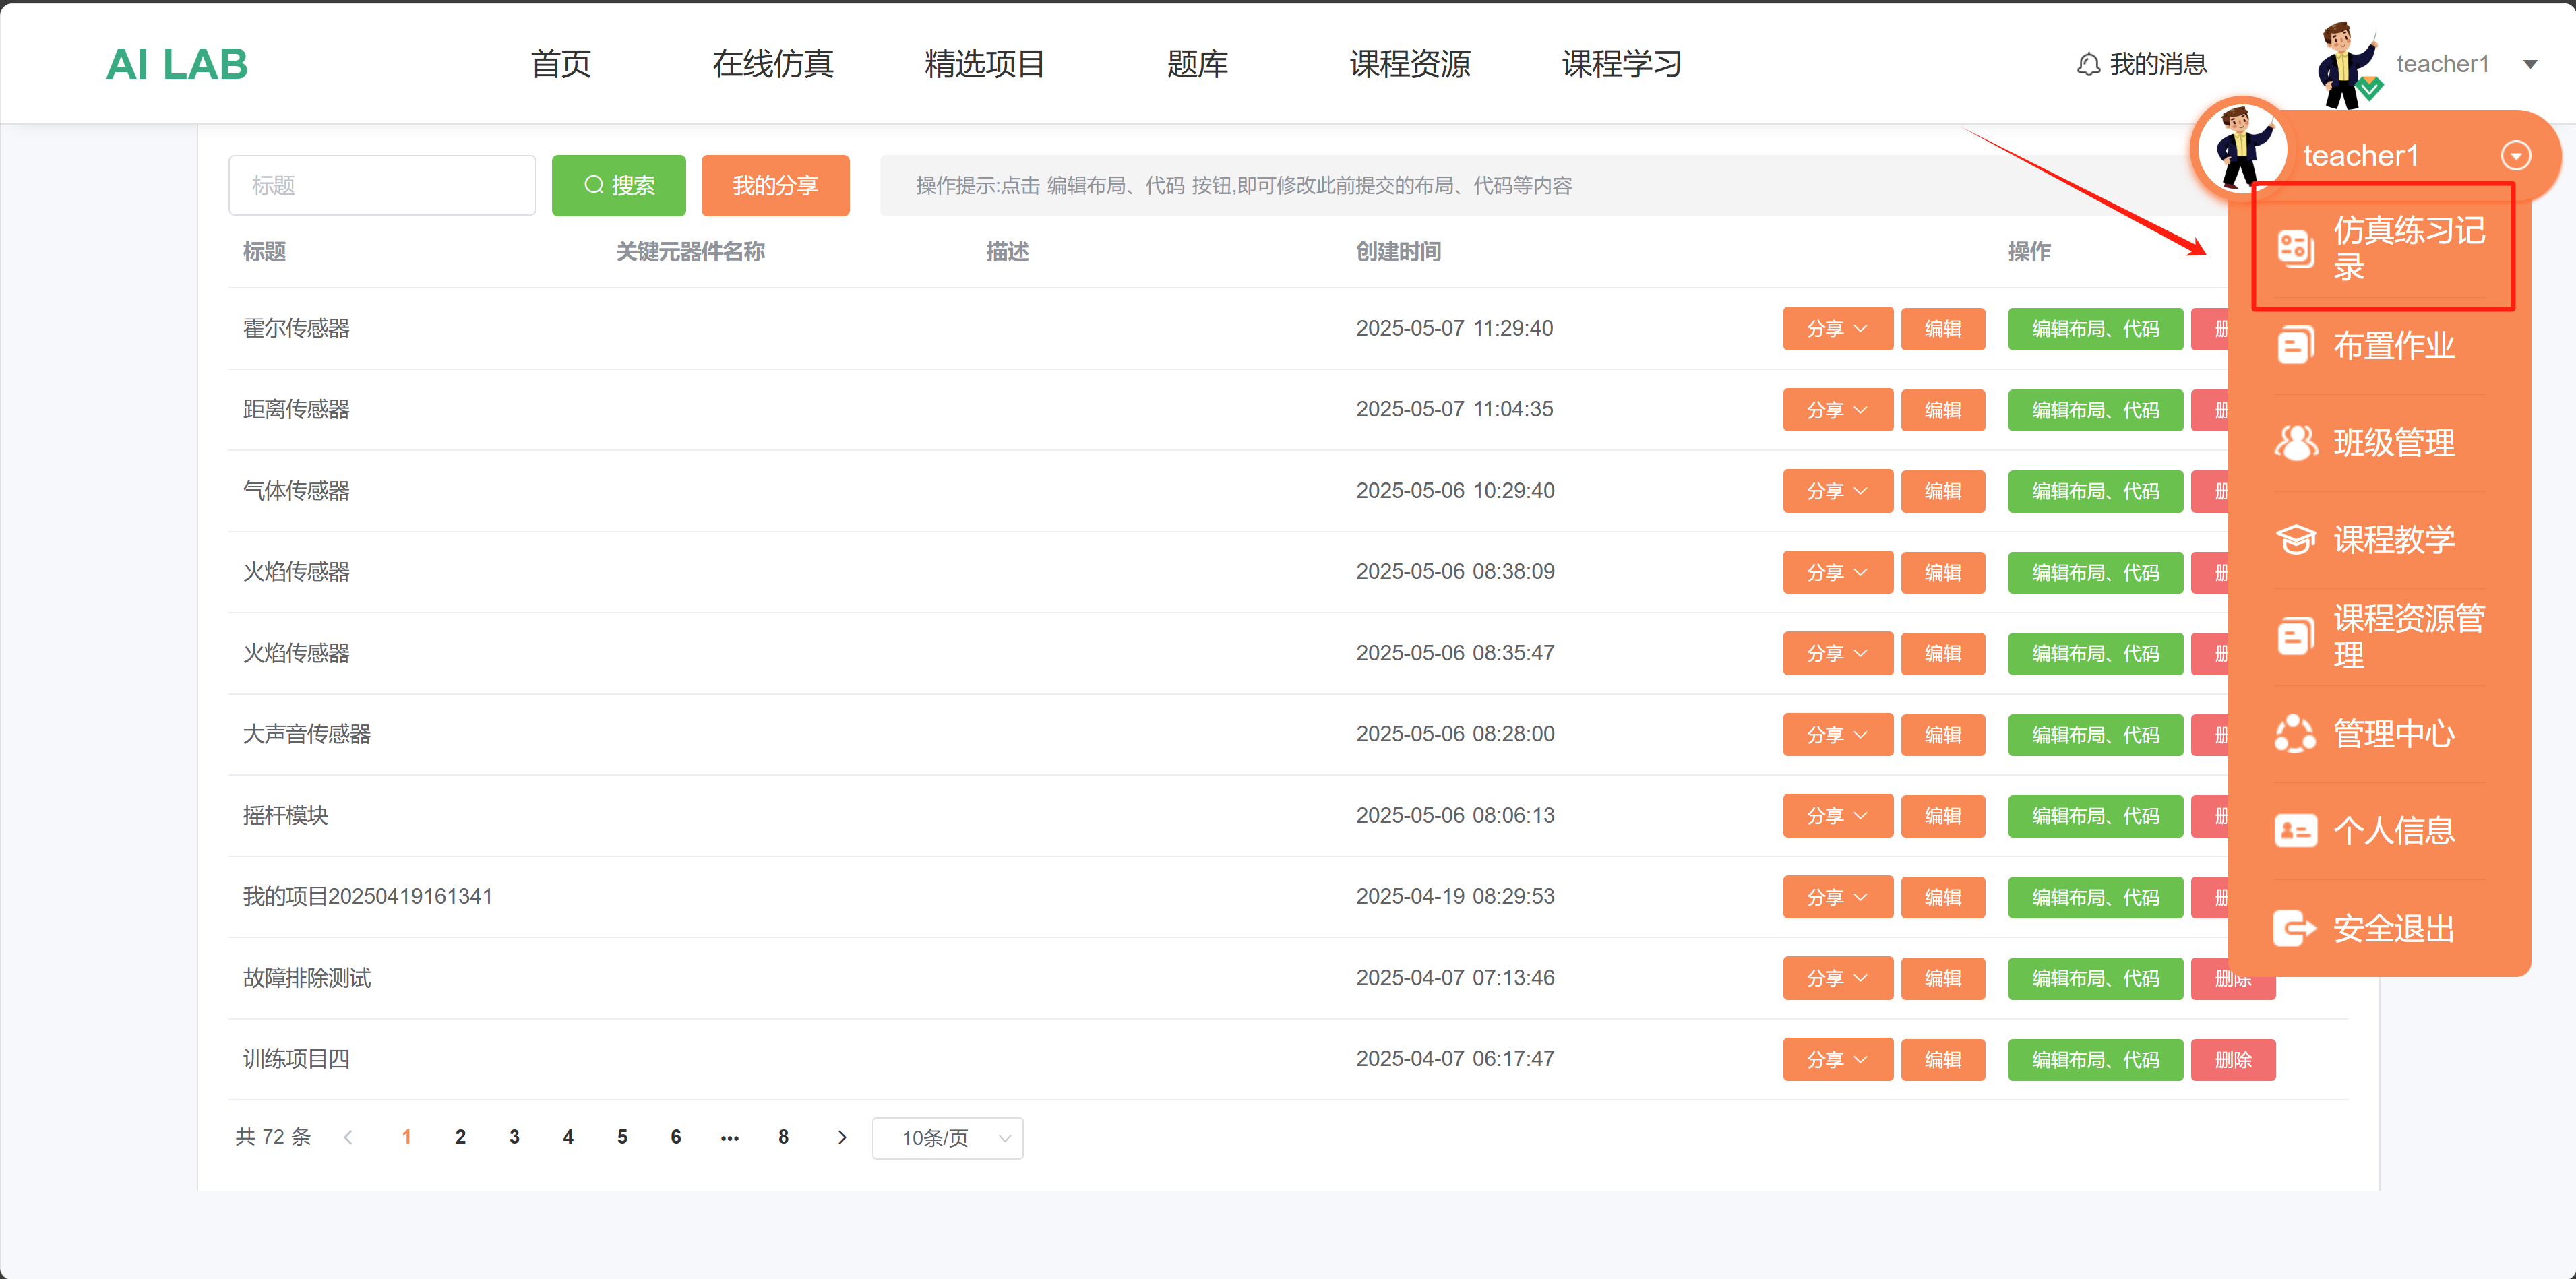
Task: Click the orange 我的分享 button
Action: point(775,186)
